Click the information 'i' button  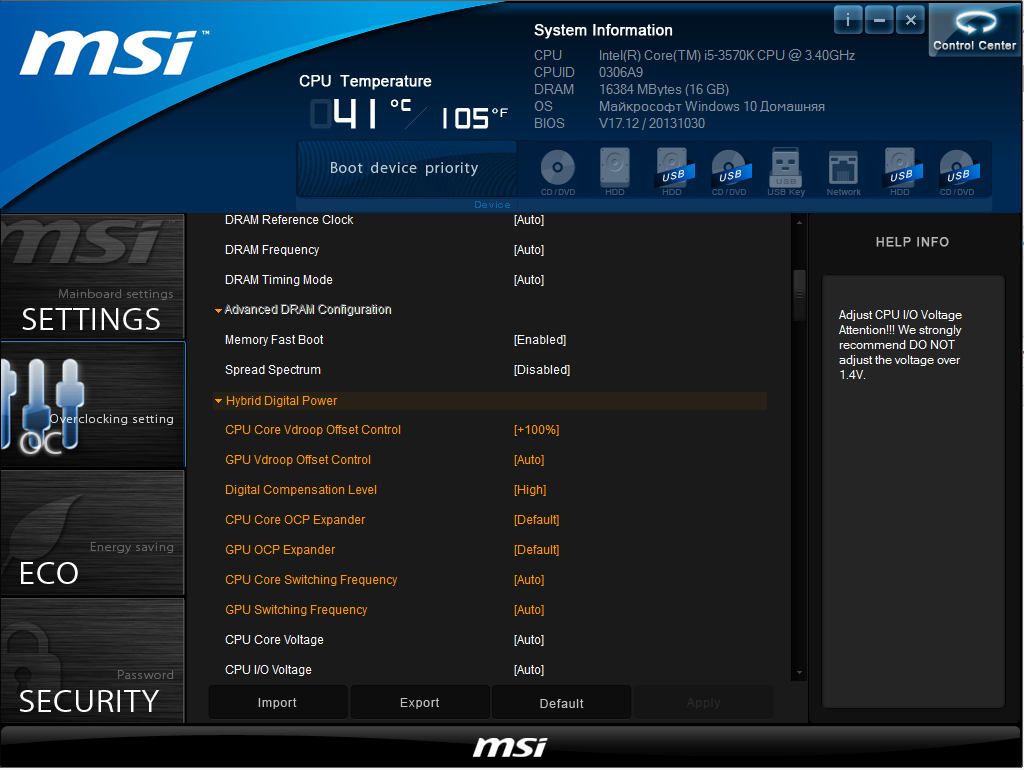848,20
